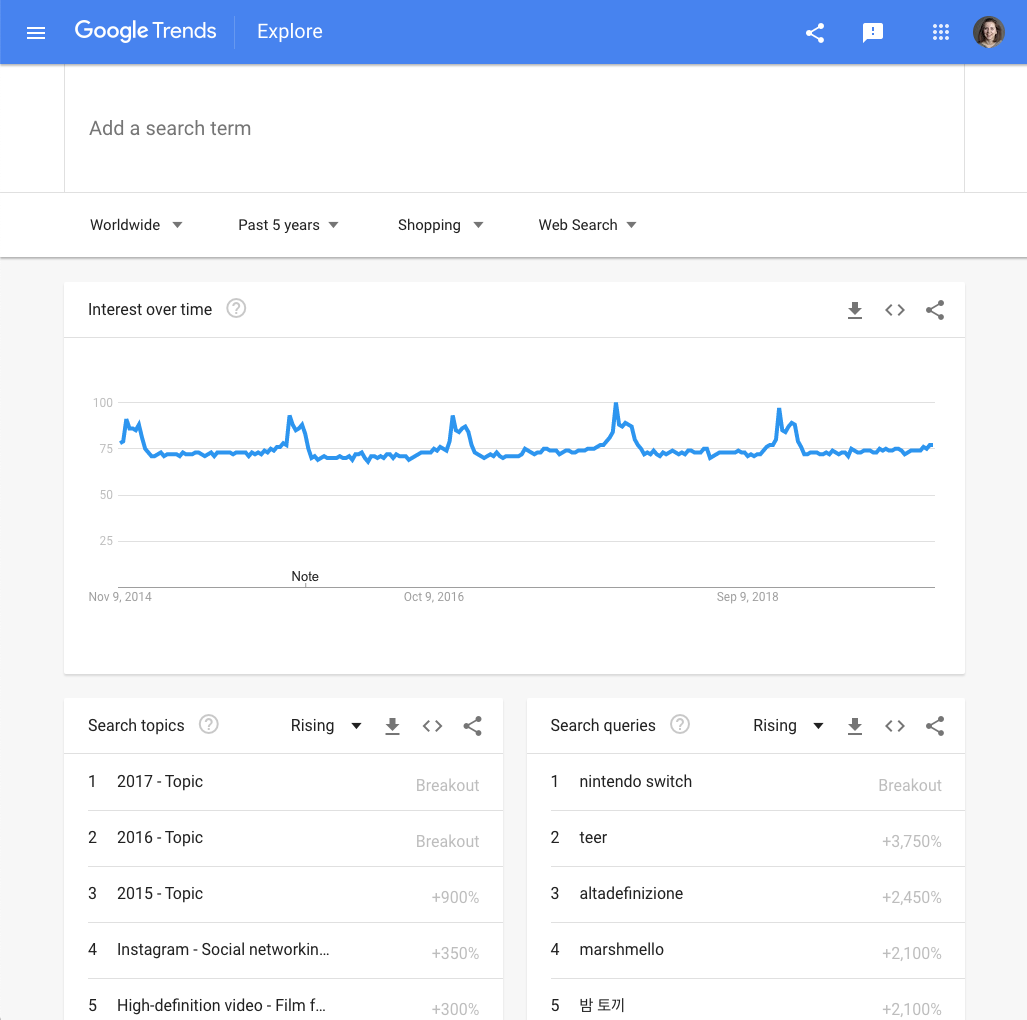Open the Google apps grid

941,32
